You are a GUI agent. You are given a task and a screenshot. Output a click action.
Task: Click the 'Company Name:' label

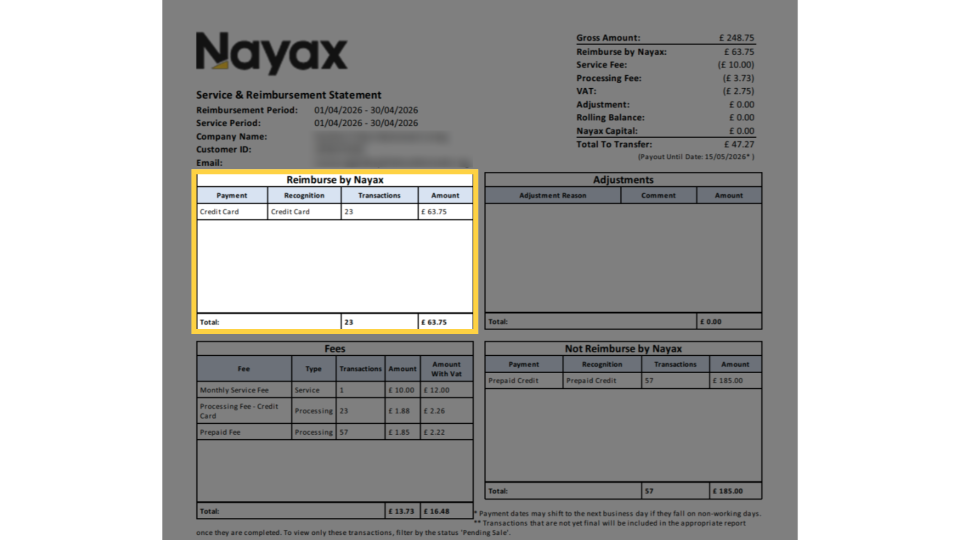[231, 137]
